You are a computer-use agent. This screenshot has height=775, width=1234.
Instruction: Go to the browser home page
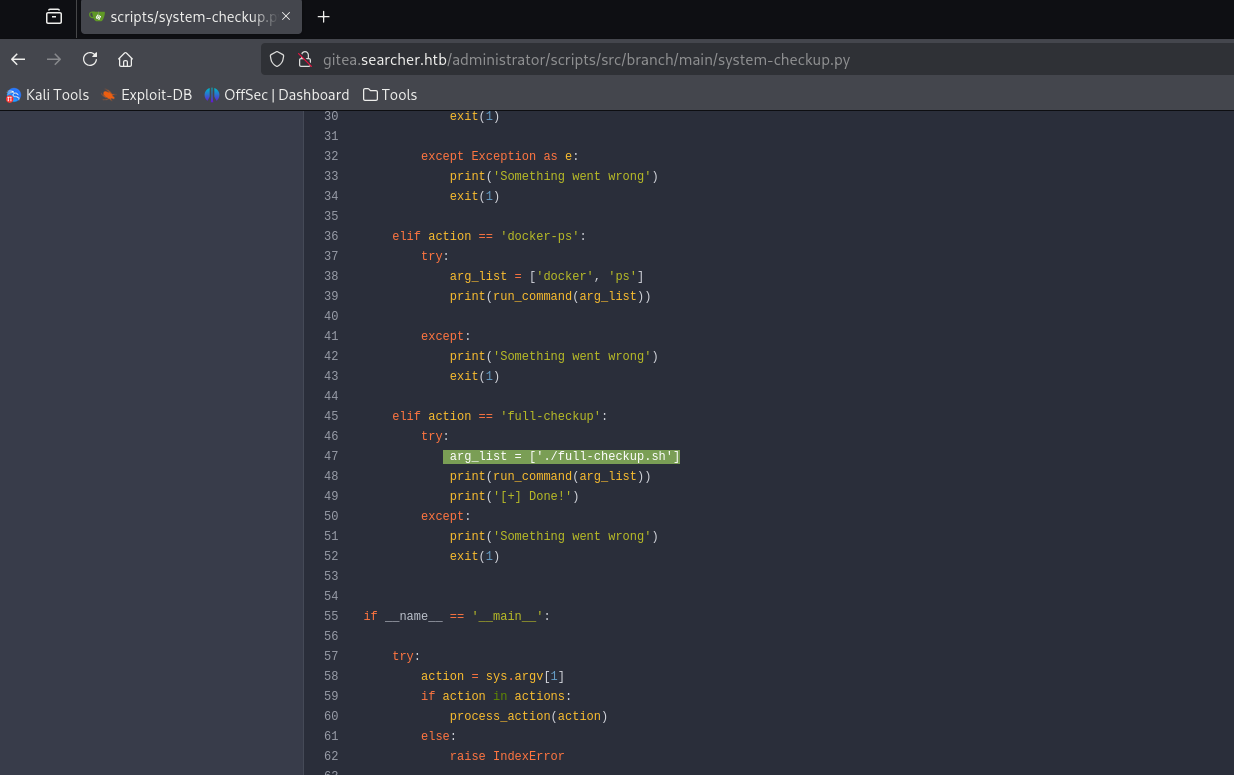tap(126, 59)
